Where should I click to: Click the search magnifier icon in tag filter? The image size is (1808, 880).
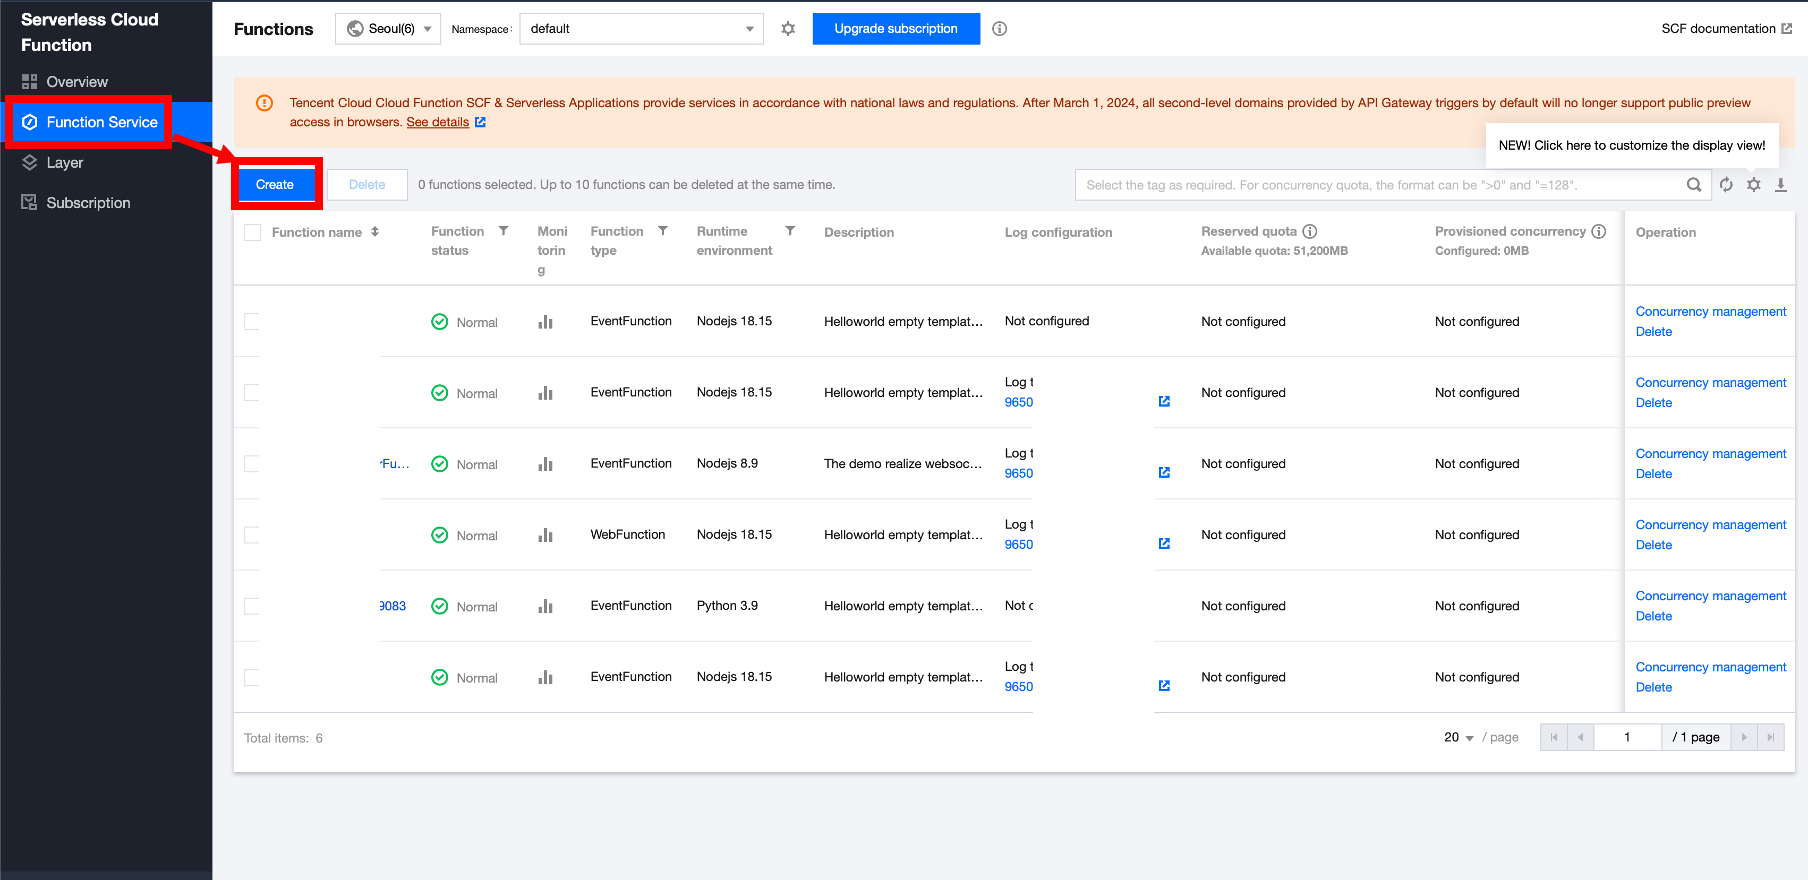[x=1693, y=185]
